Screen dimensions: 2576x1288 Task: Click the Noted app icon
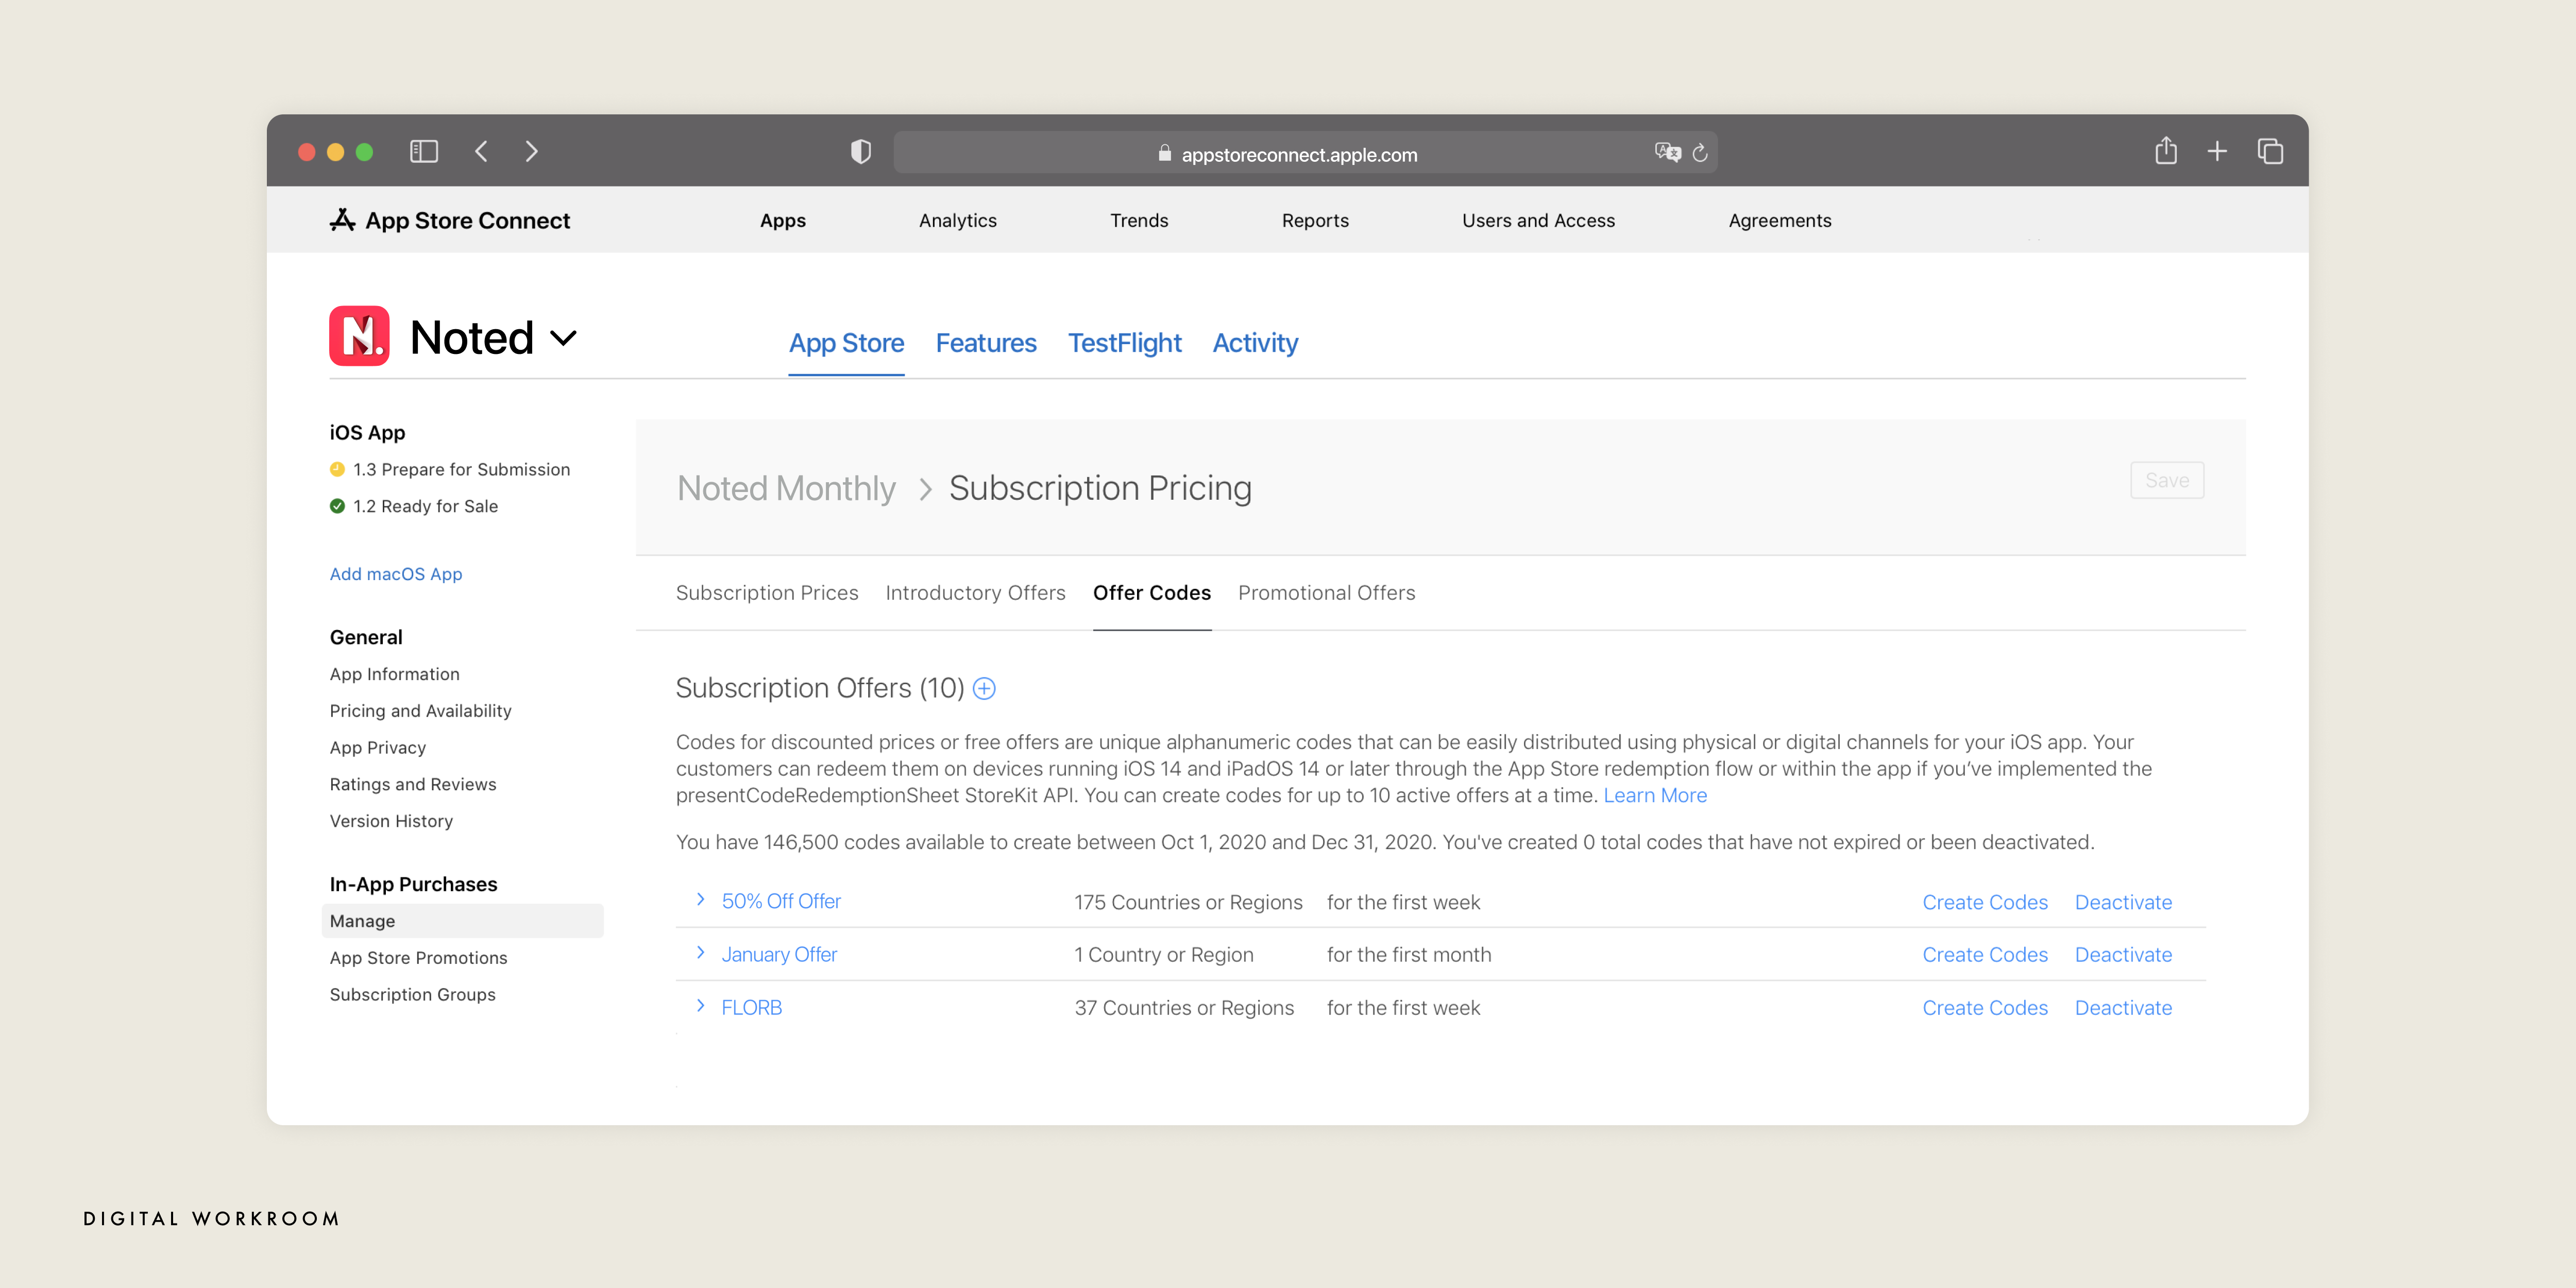coord(359,336)
